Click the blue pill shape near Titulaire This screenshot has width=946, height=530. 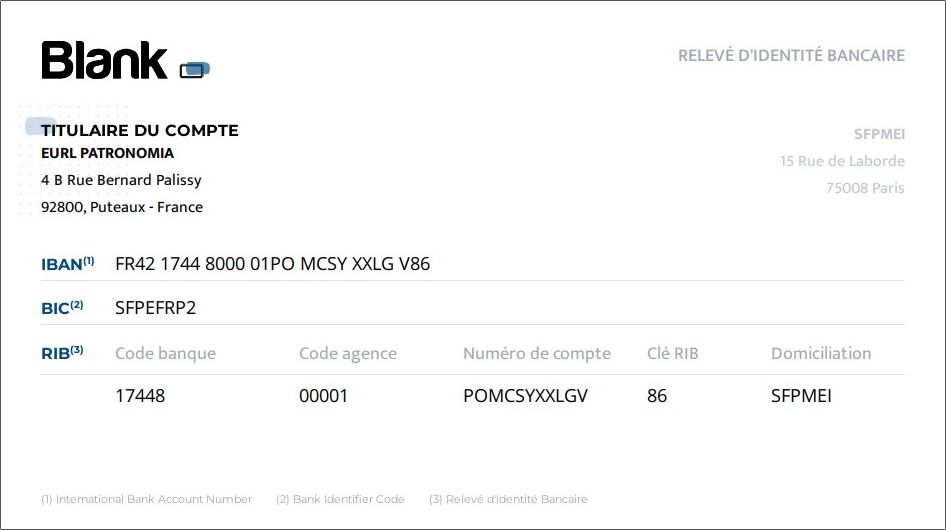click(x=40, y=126)
